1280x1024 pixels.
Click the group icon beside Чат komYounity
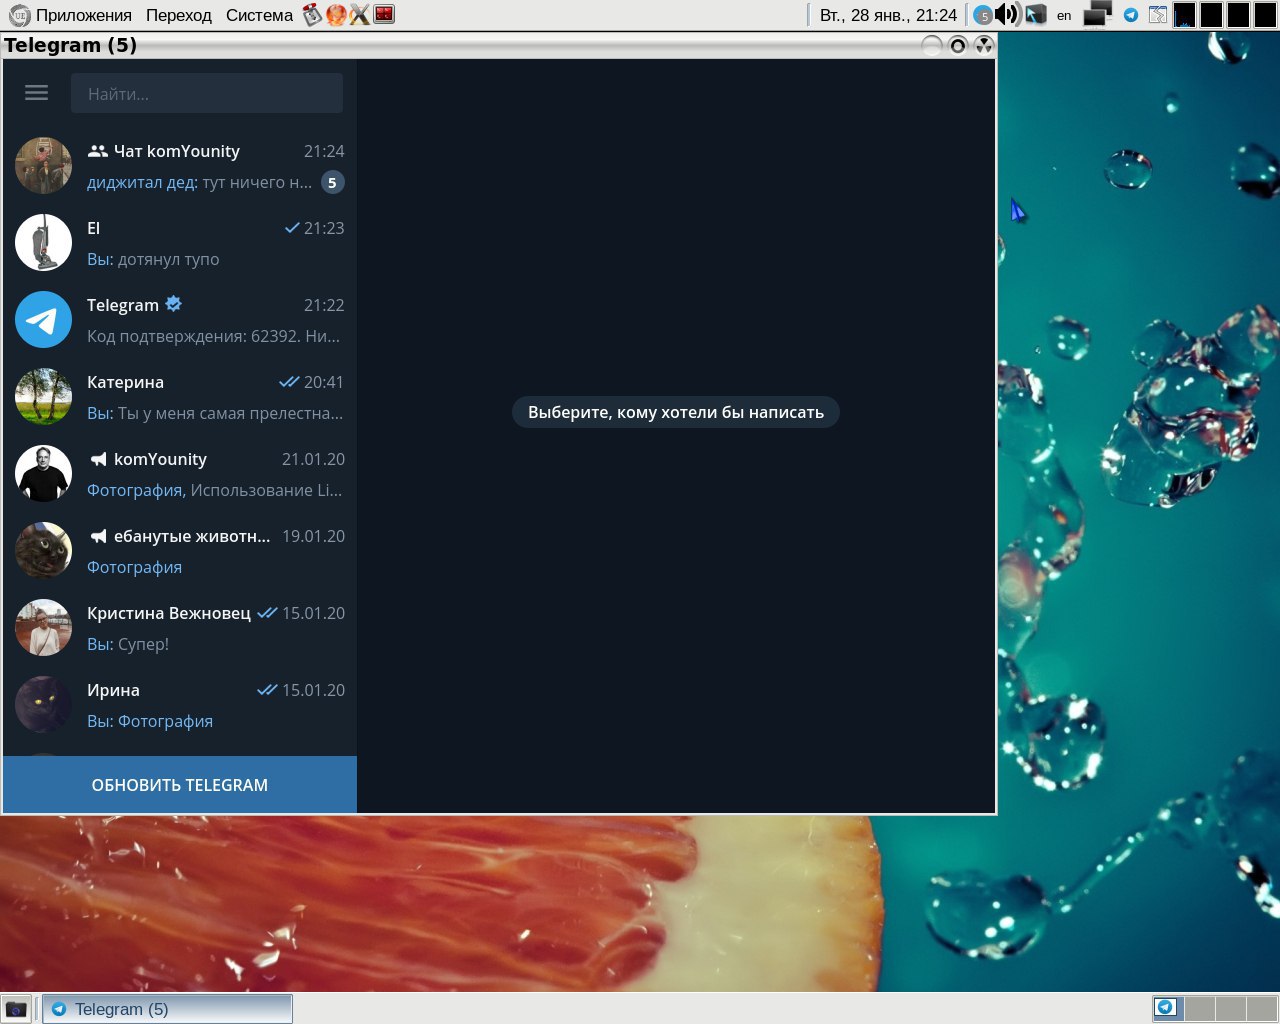tap(97, 151)
